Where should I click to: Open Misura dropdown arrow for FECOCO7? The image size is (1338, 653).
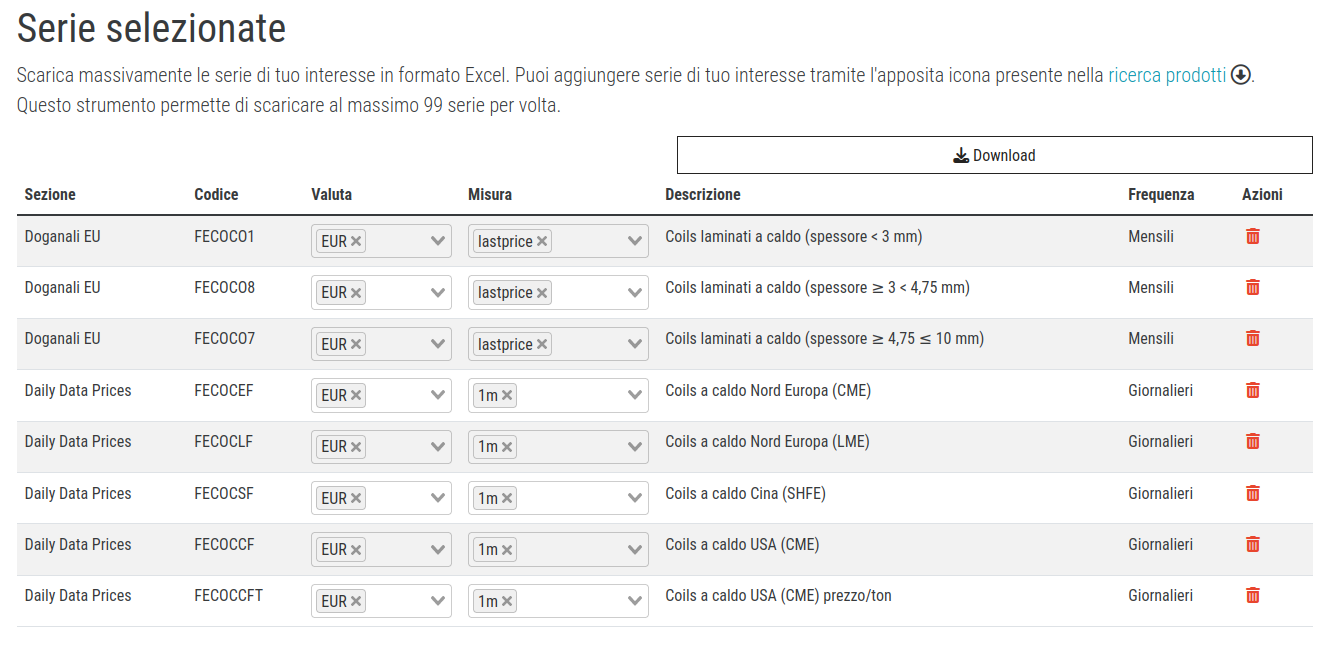pyautogui.click(x=635, y=344)
